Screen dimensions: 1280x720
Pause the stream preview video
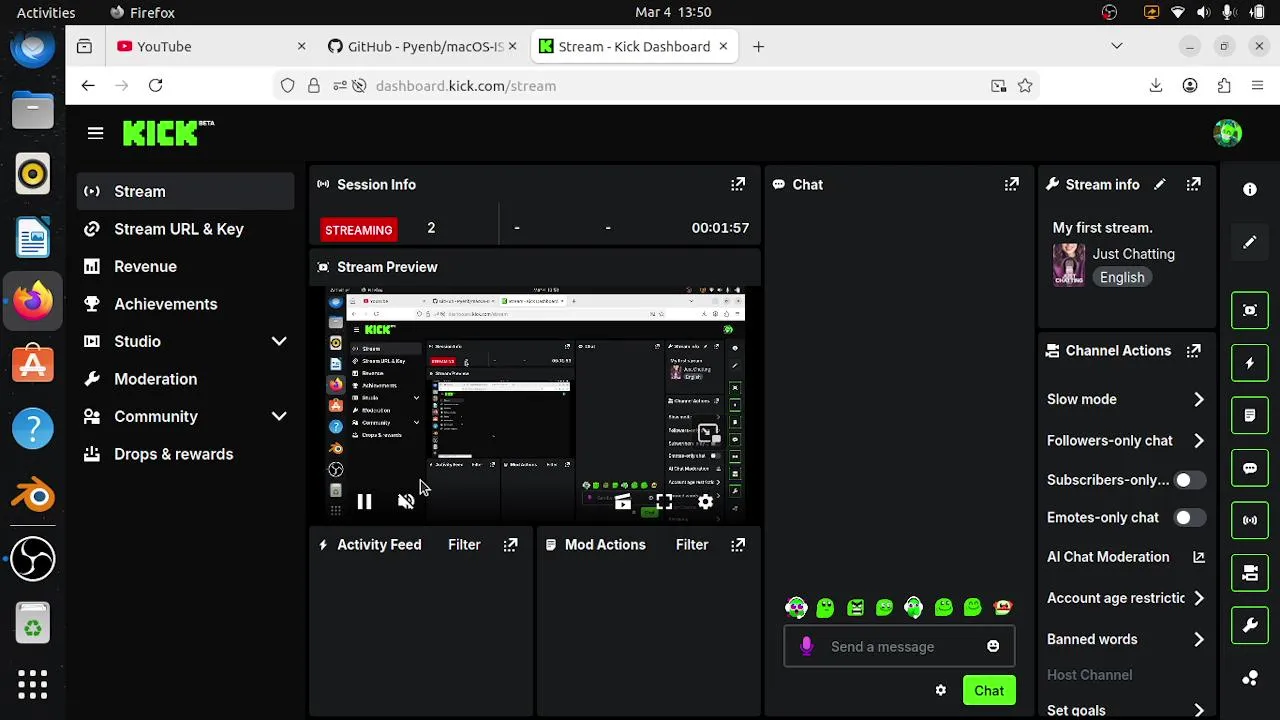(x=364, y=501)
